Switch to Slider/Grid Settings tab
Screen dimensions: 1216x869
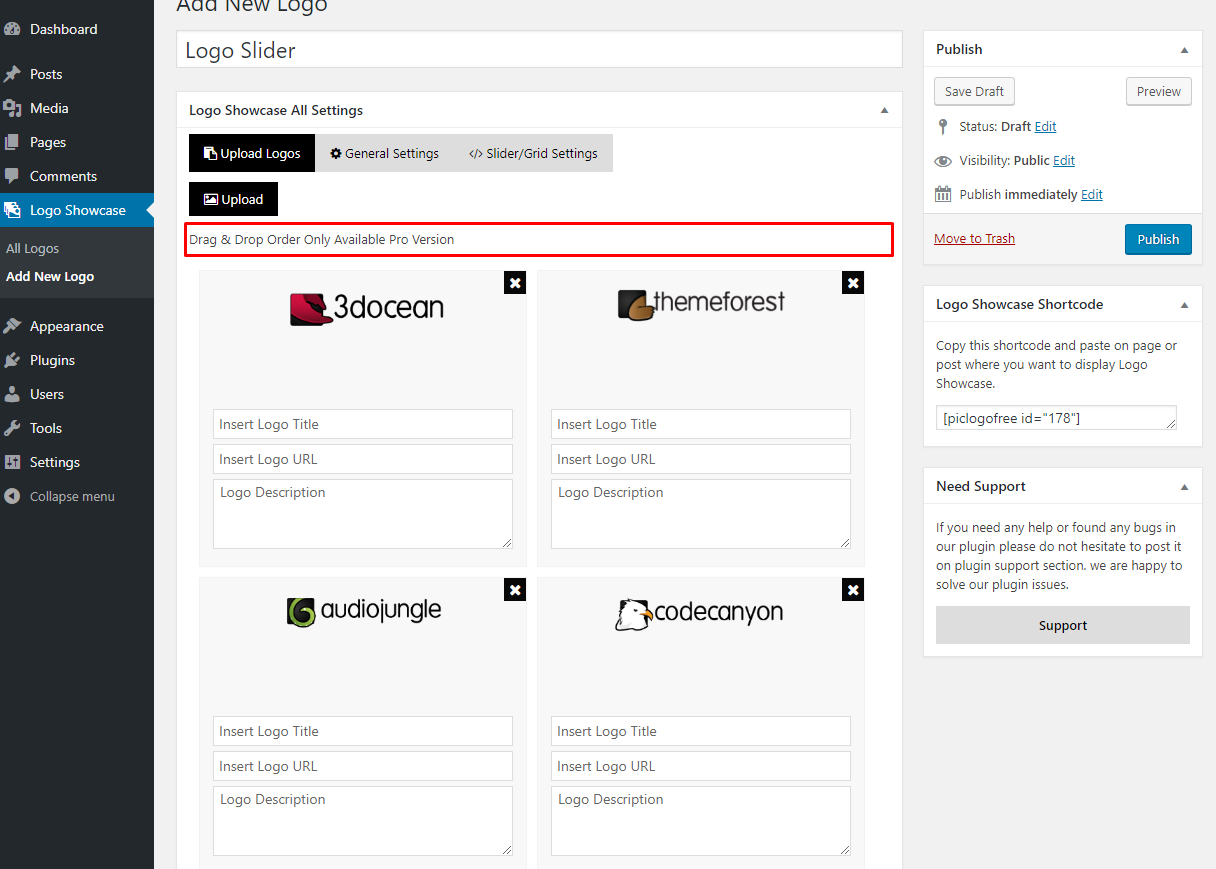(x=533, y=153)
